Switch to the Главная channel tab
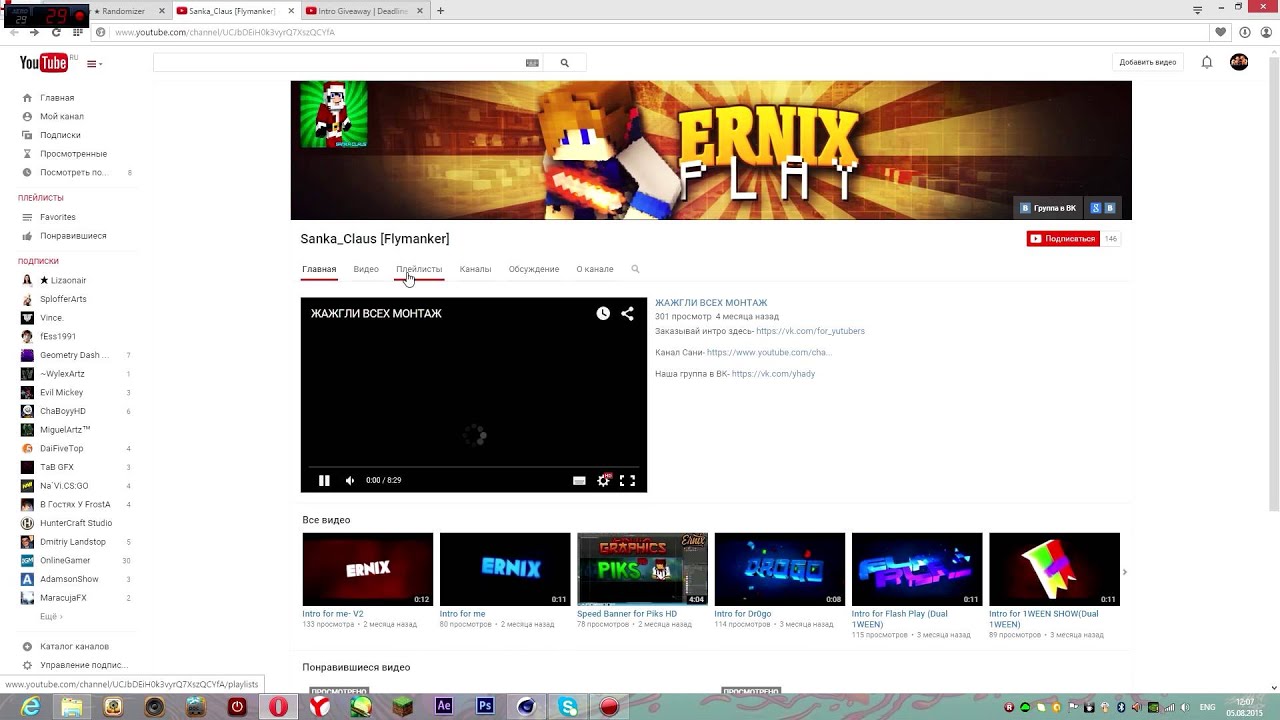 click(x=319, y=269)
